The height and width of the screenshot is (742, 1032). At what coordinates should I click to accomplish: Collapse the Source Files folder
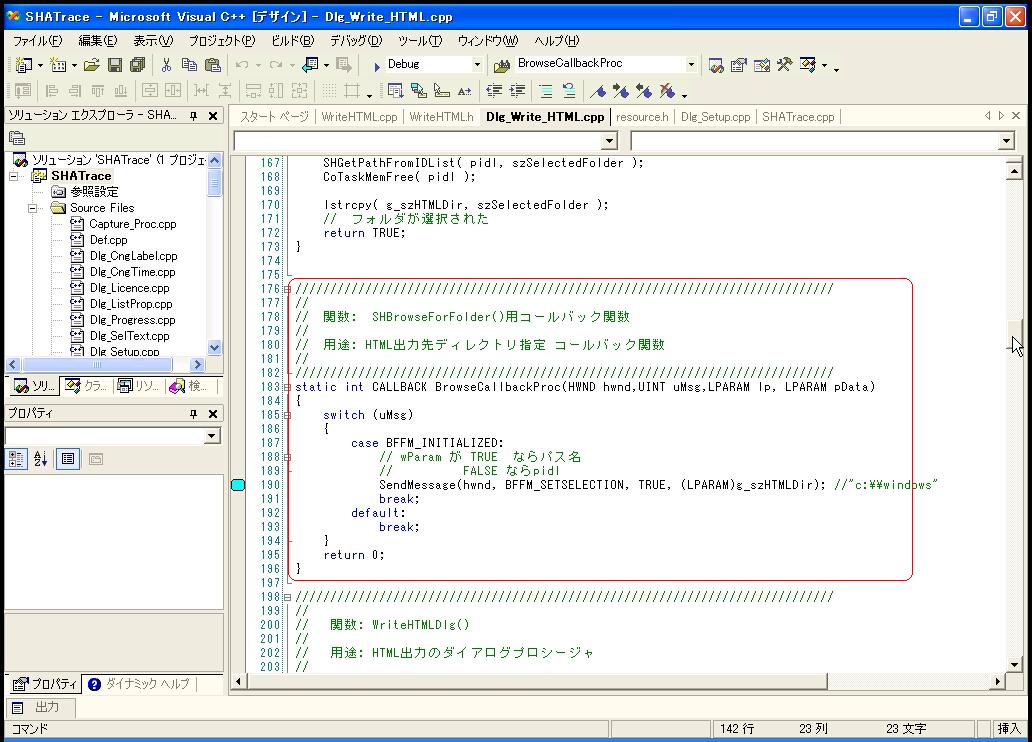tap(32, 208)
